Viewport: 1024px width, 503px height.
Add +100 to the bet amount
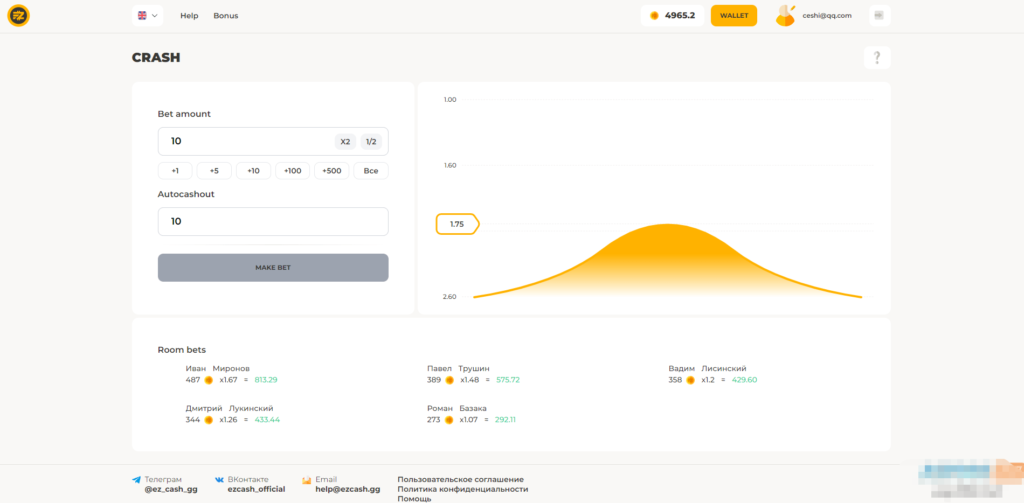292,171
